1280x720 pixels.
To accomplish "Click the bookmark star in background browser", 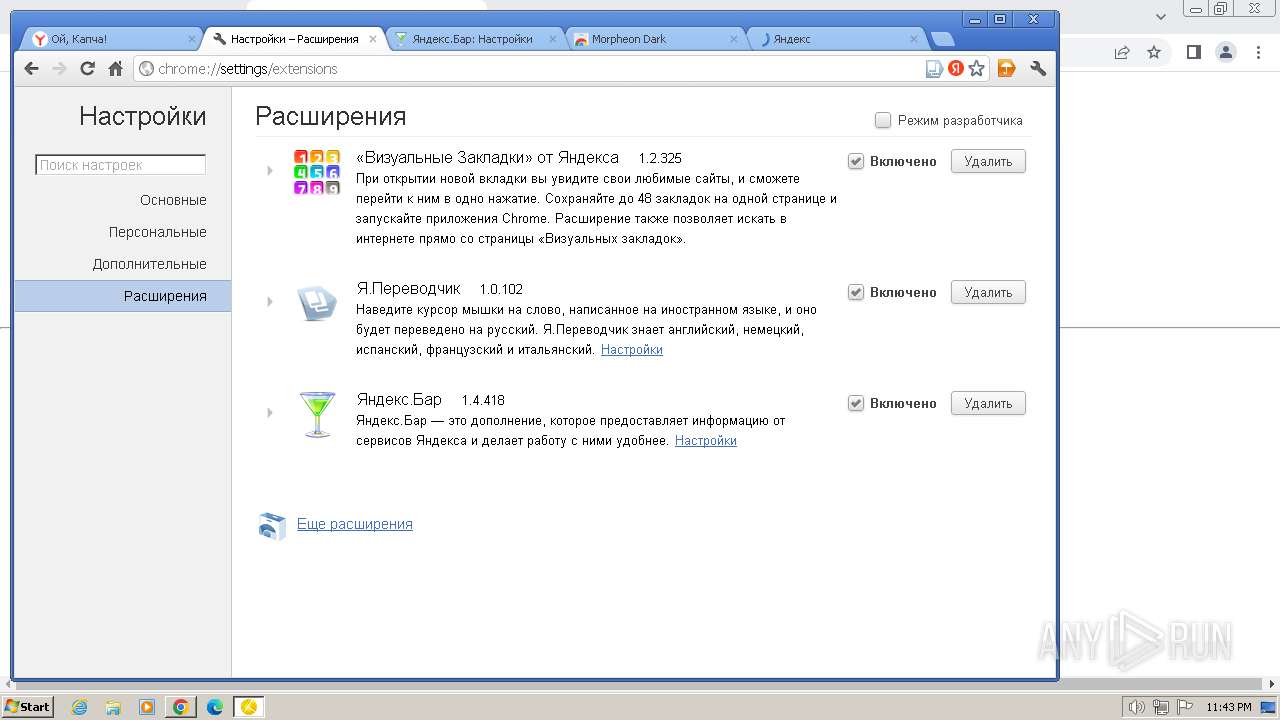I will 1154,52.
